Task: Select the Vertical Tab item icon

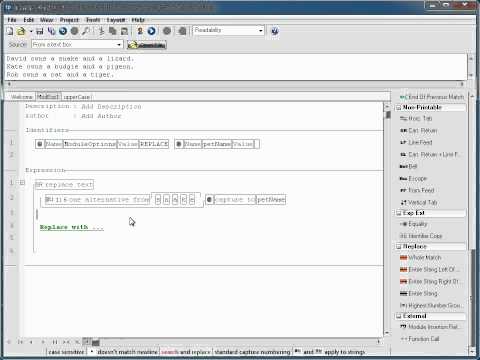Action: click(x=403, y=202)
